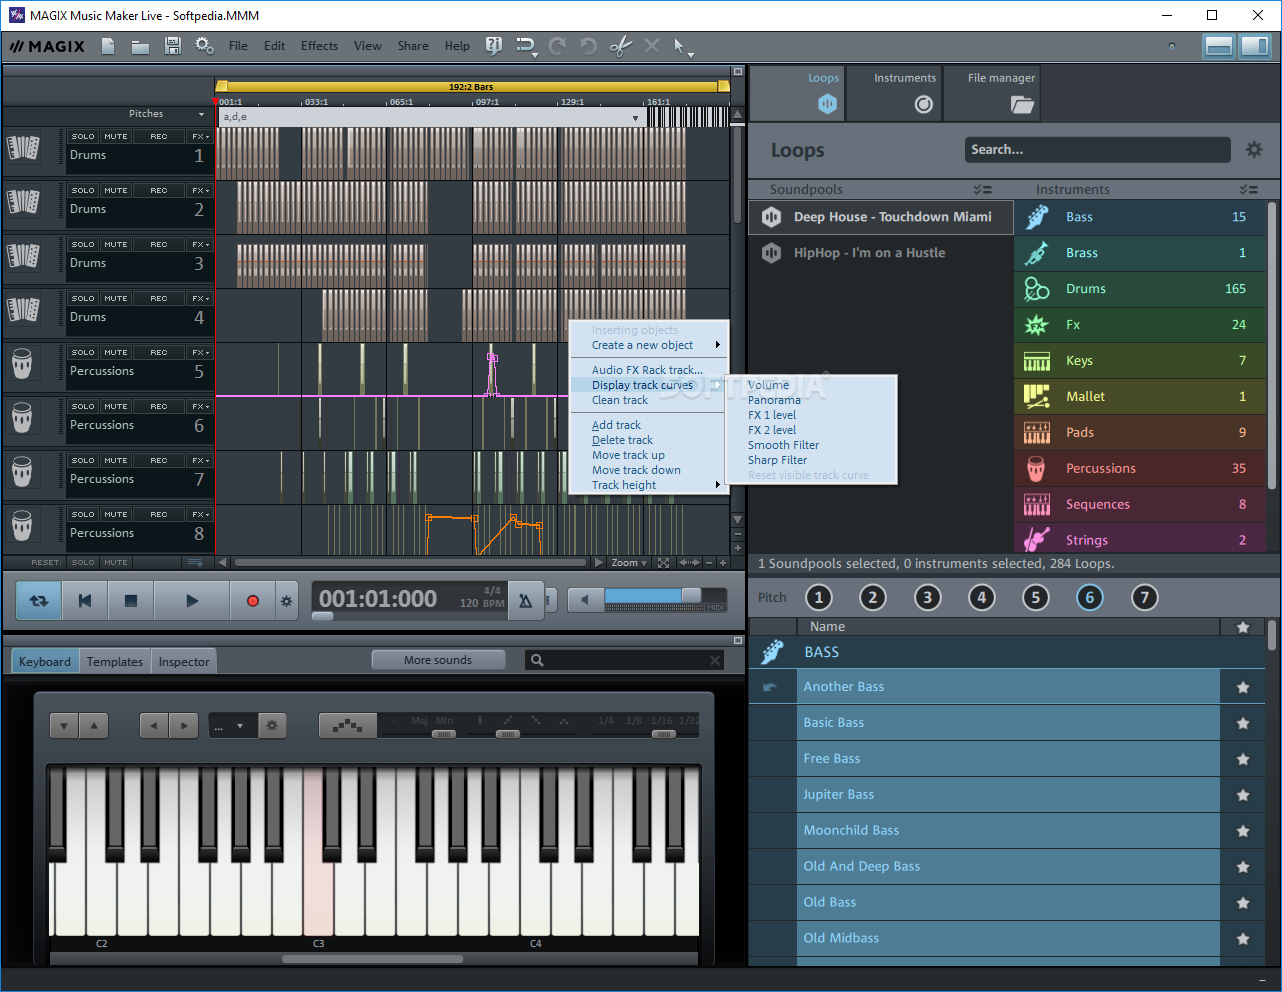This screenshot has height=992, width=1282.
Task: Select the mouse pointer mode tool
Action: (x=681, y=46)
